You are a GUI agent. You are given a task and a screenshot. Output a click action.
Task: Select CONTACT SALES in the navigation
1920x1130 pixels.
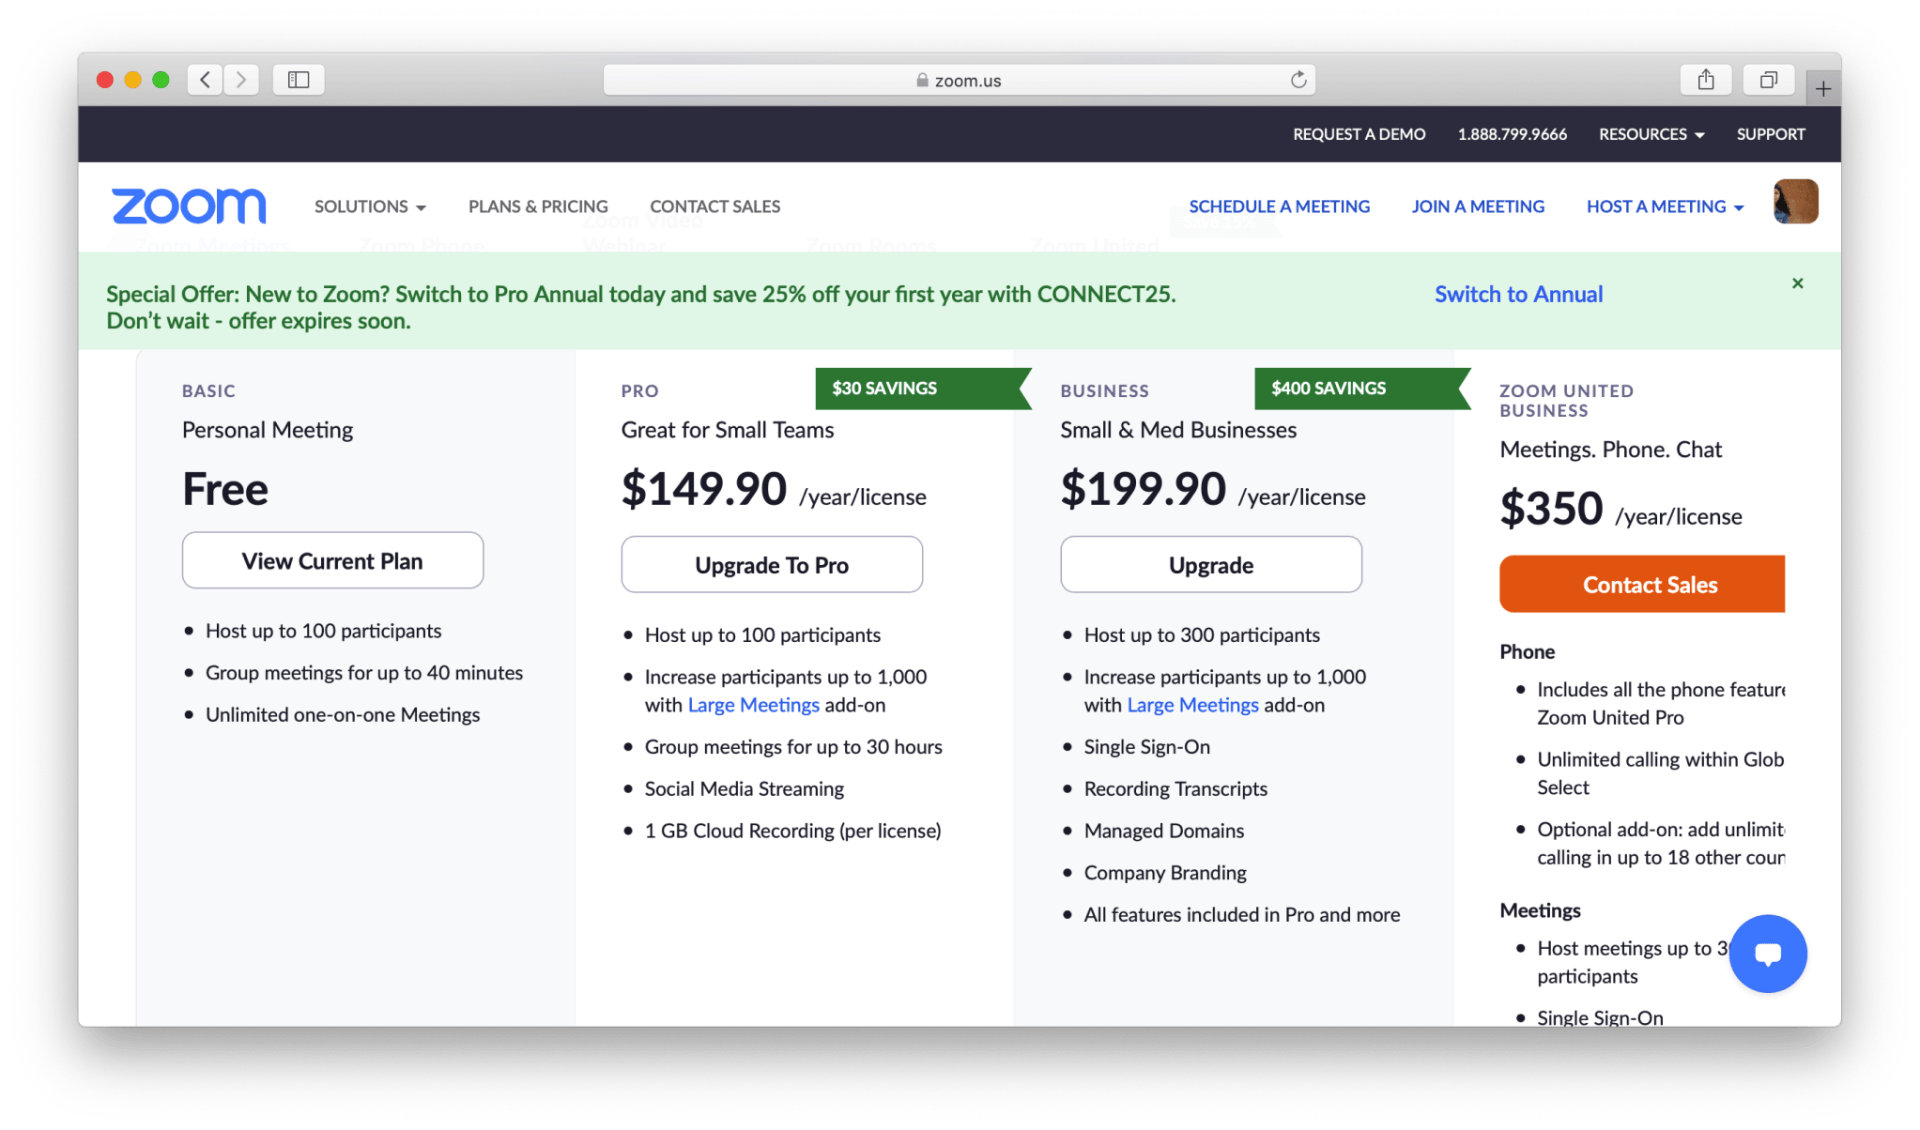click(x=714, y=206)
